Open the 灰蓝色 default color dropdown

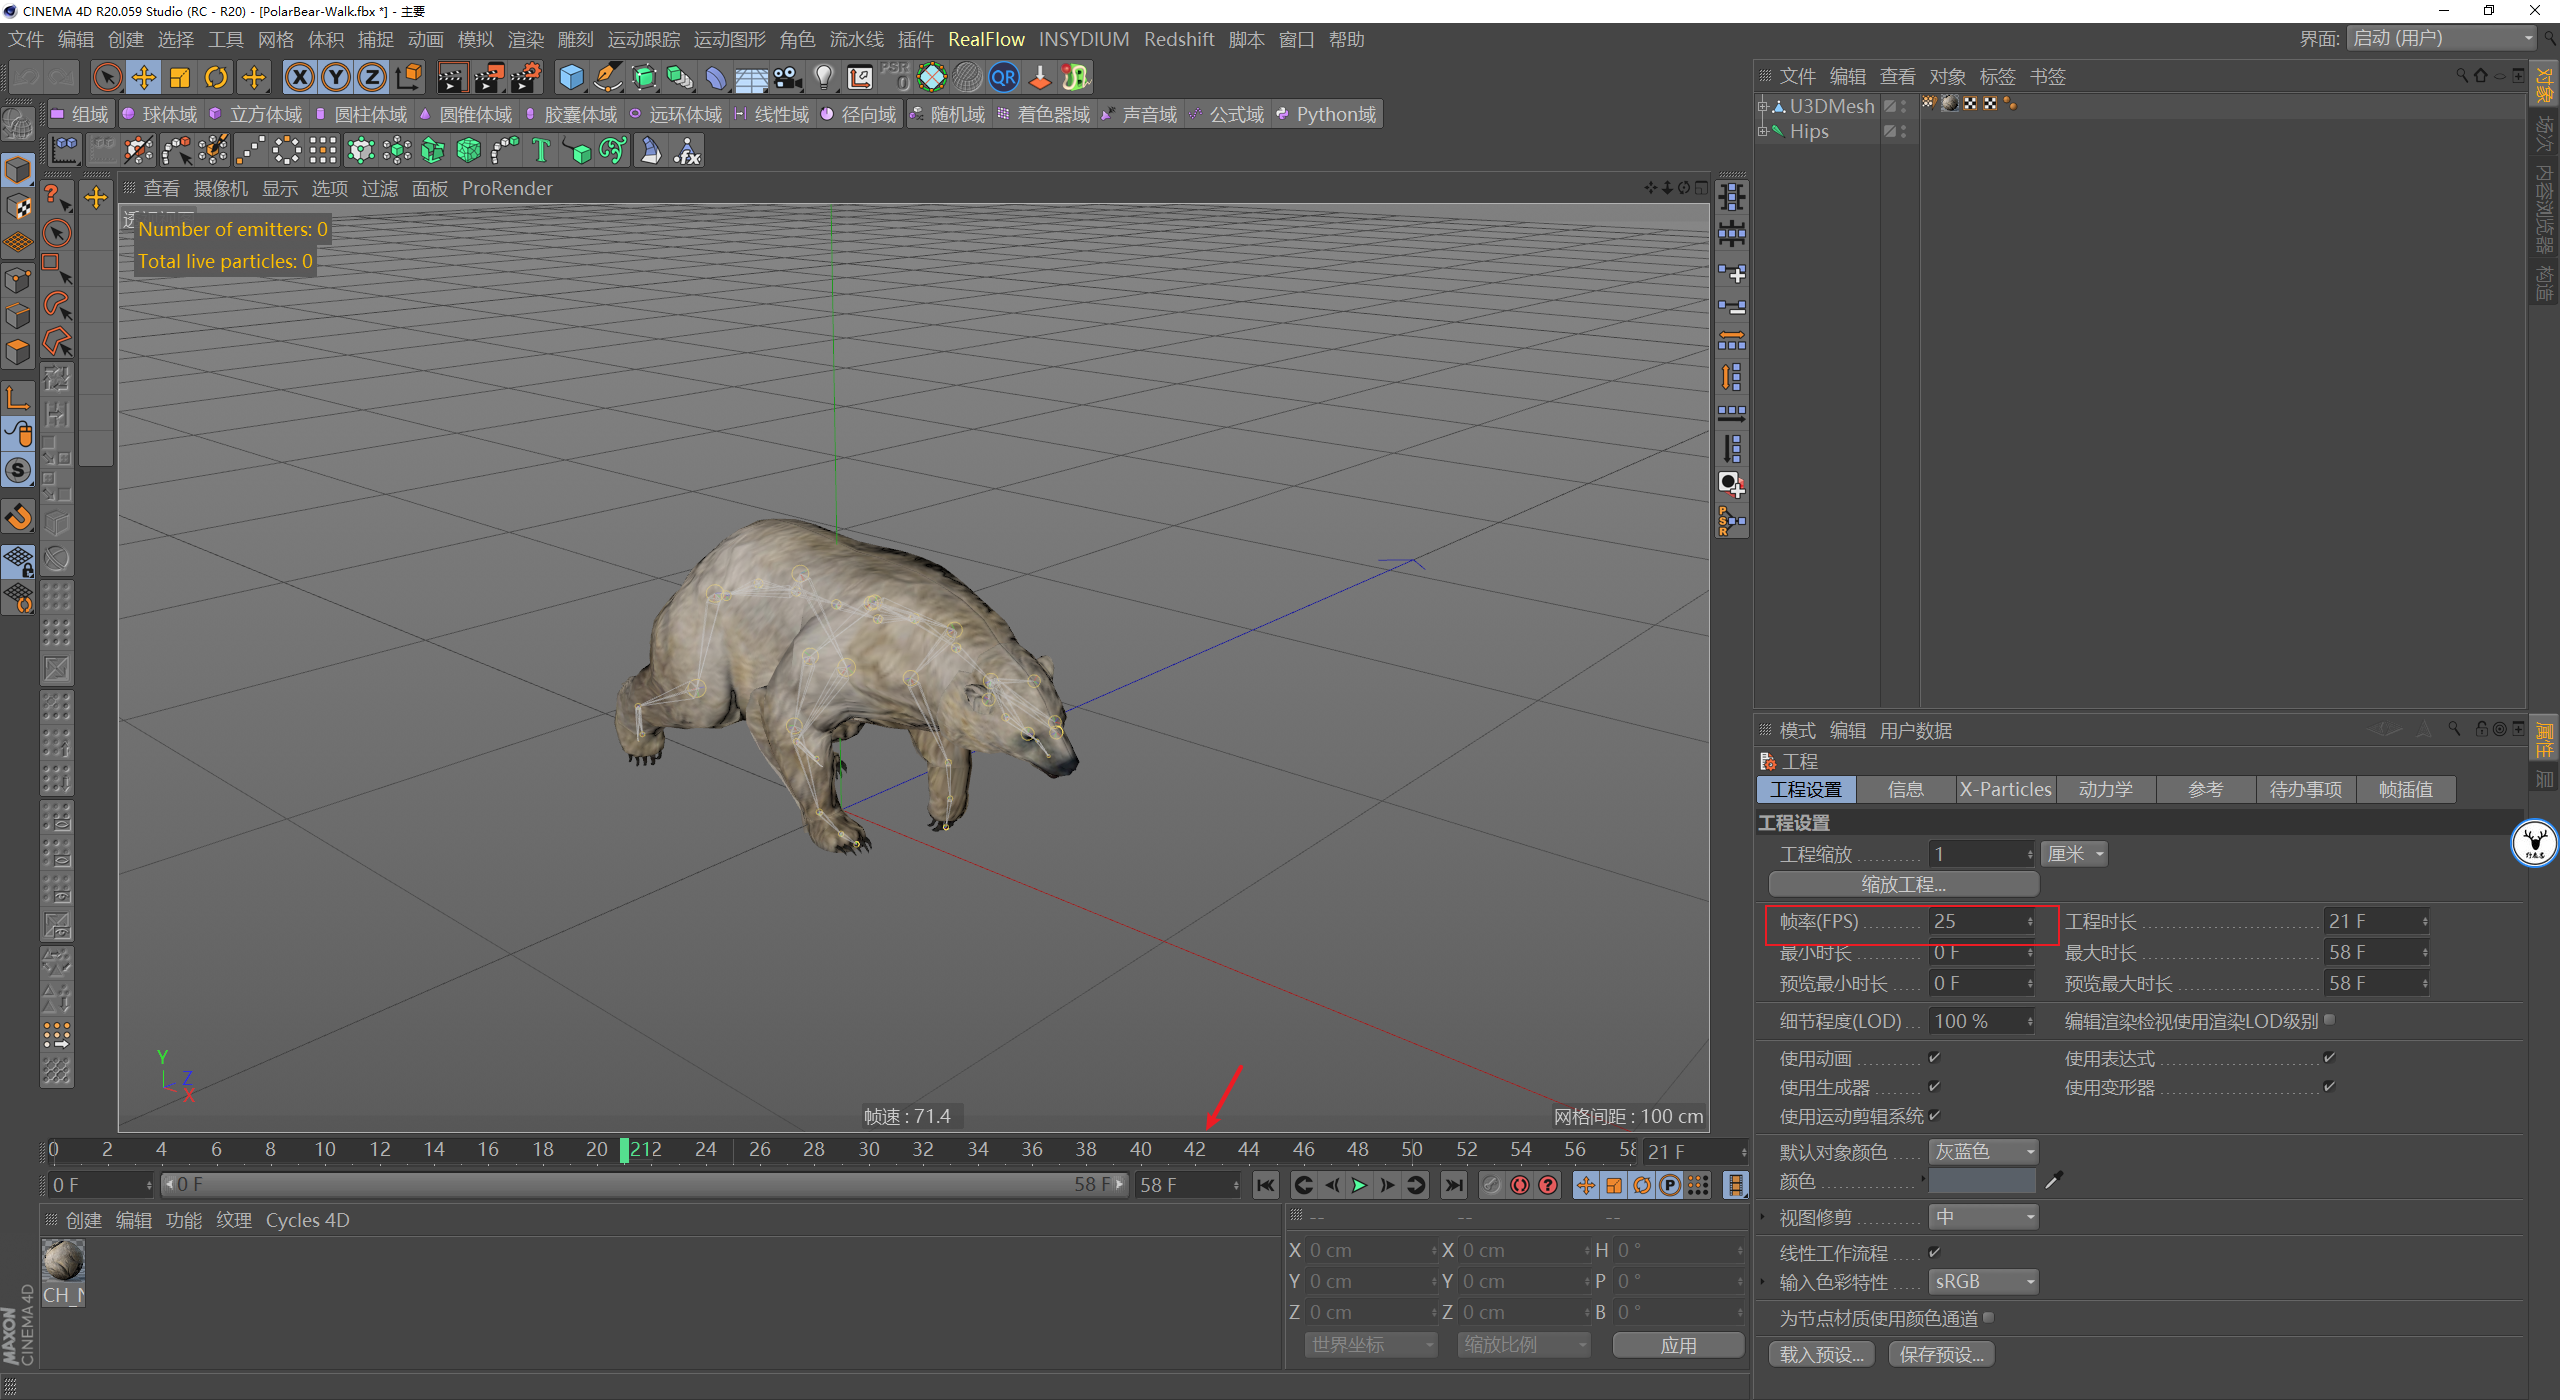click(x=1982, y=1151)
